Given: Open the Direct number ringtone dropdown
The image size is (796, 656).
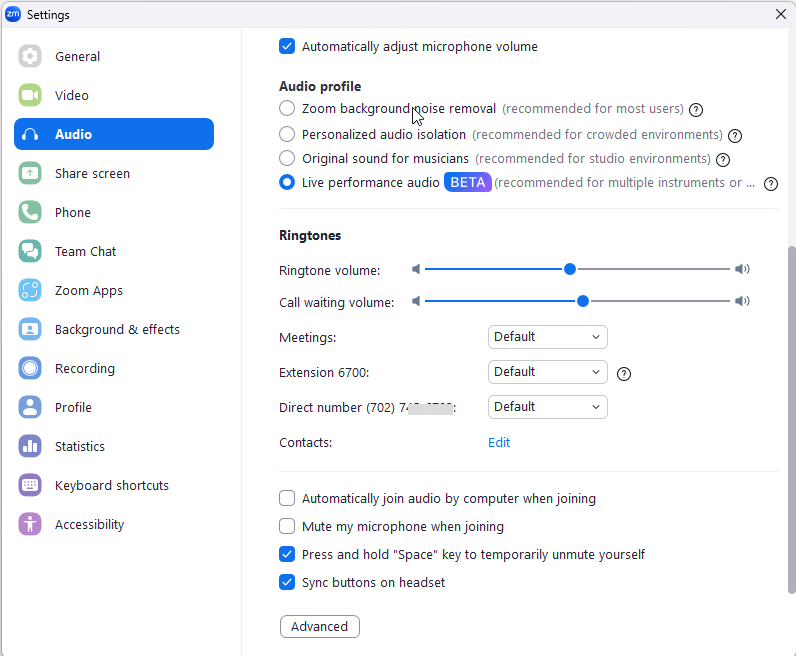Looking at the screenshot, I should pos(547,407).
